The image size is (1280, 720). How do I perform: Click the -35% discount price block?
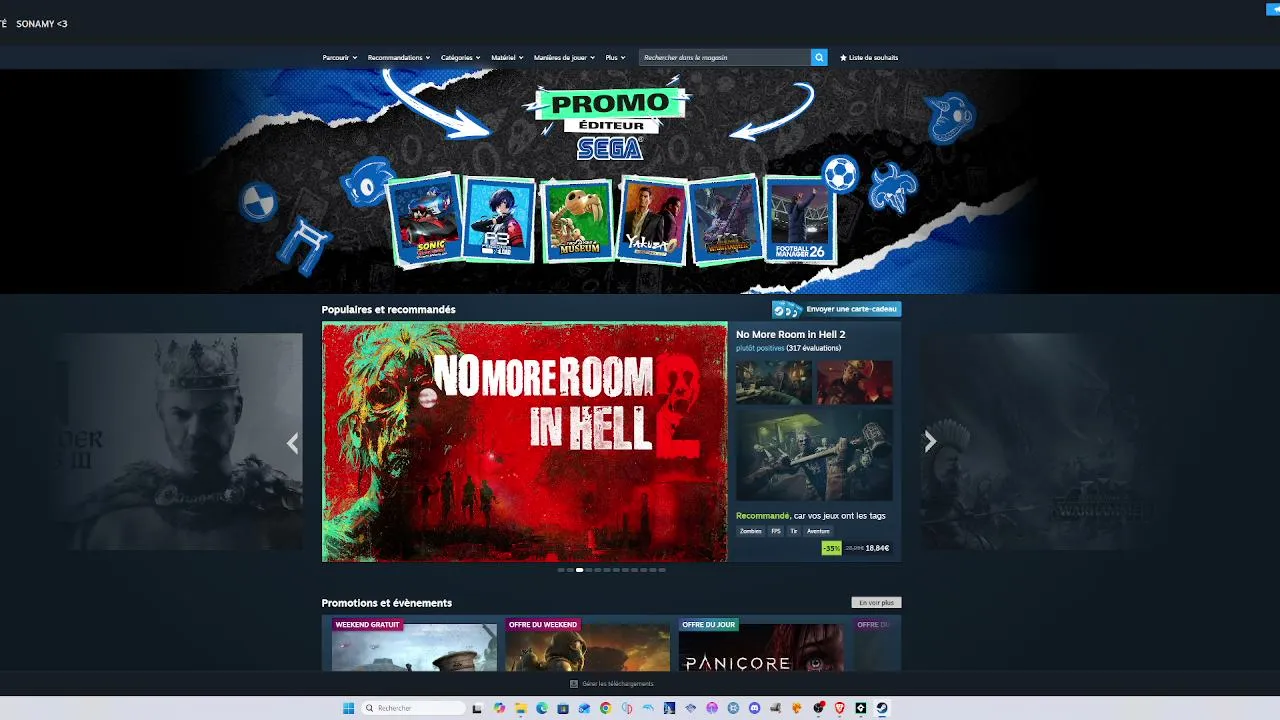(x=857, y=548)
